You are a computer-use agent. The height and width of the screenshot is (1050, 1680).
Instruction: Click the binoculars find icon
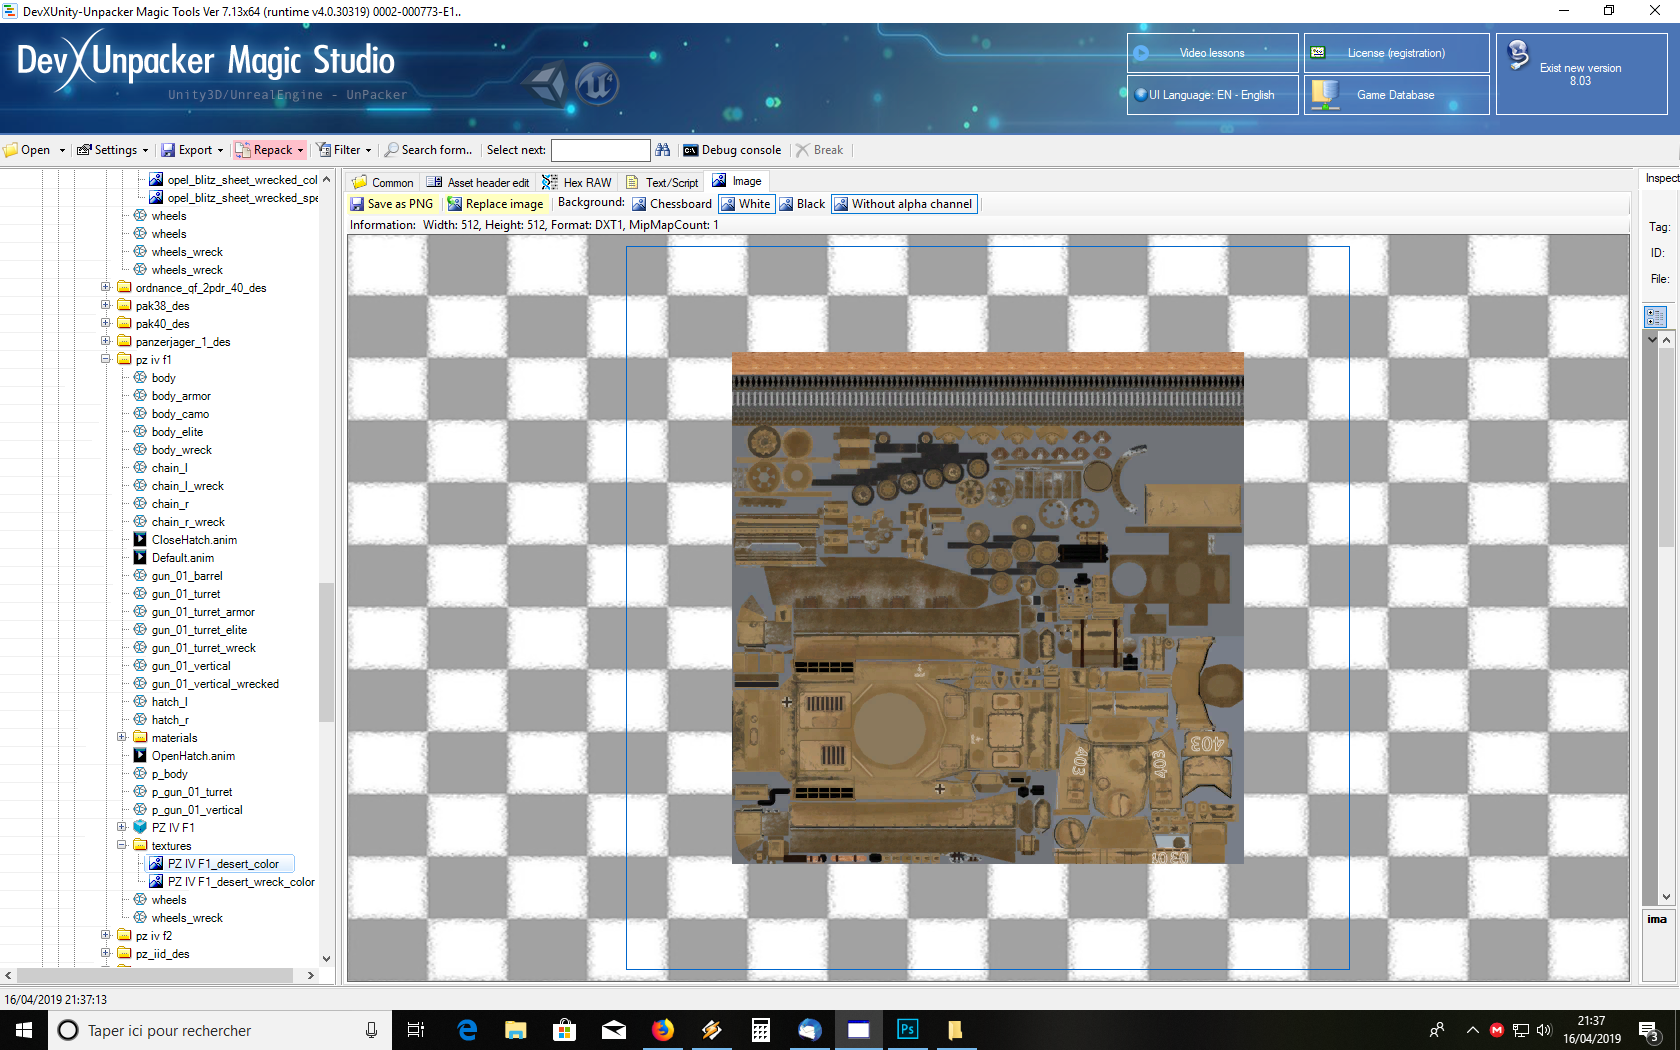pyautogui.click(x=663, y=150)
